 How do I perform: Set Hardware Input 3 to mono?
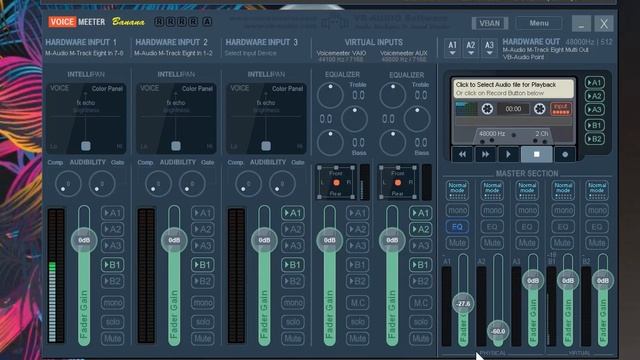tap(292, 302)
